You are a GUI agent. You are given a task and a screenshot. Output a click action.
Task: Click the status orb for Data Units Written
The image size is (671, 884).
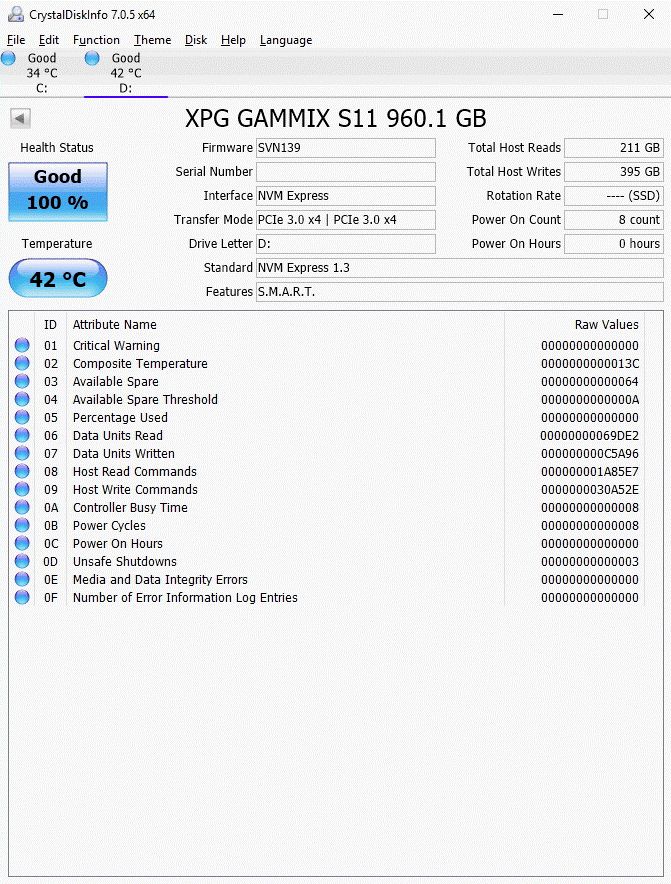point(22,453)
